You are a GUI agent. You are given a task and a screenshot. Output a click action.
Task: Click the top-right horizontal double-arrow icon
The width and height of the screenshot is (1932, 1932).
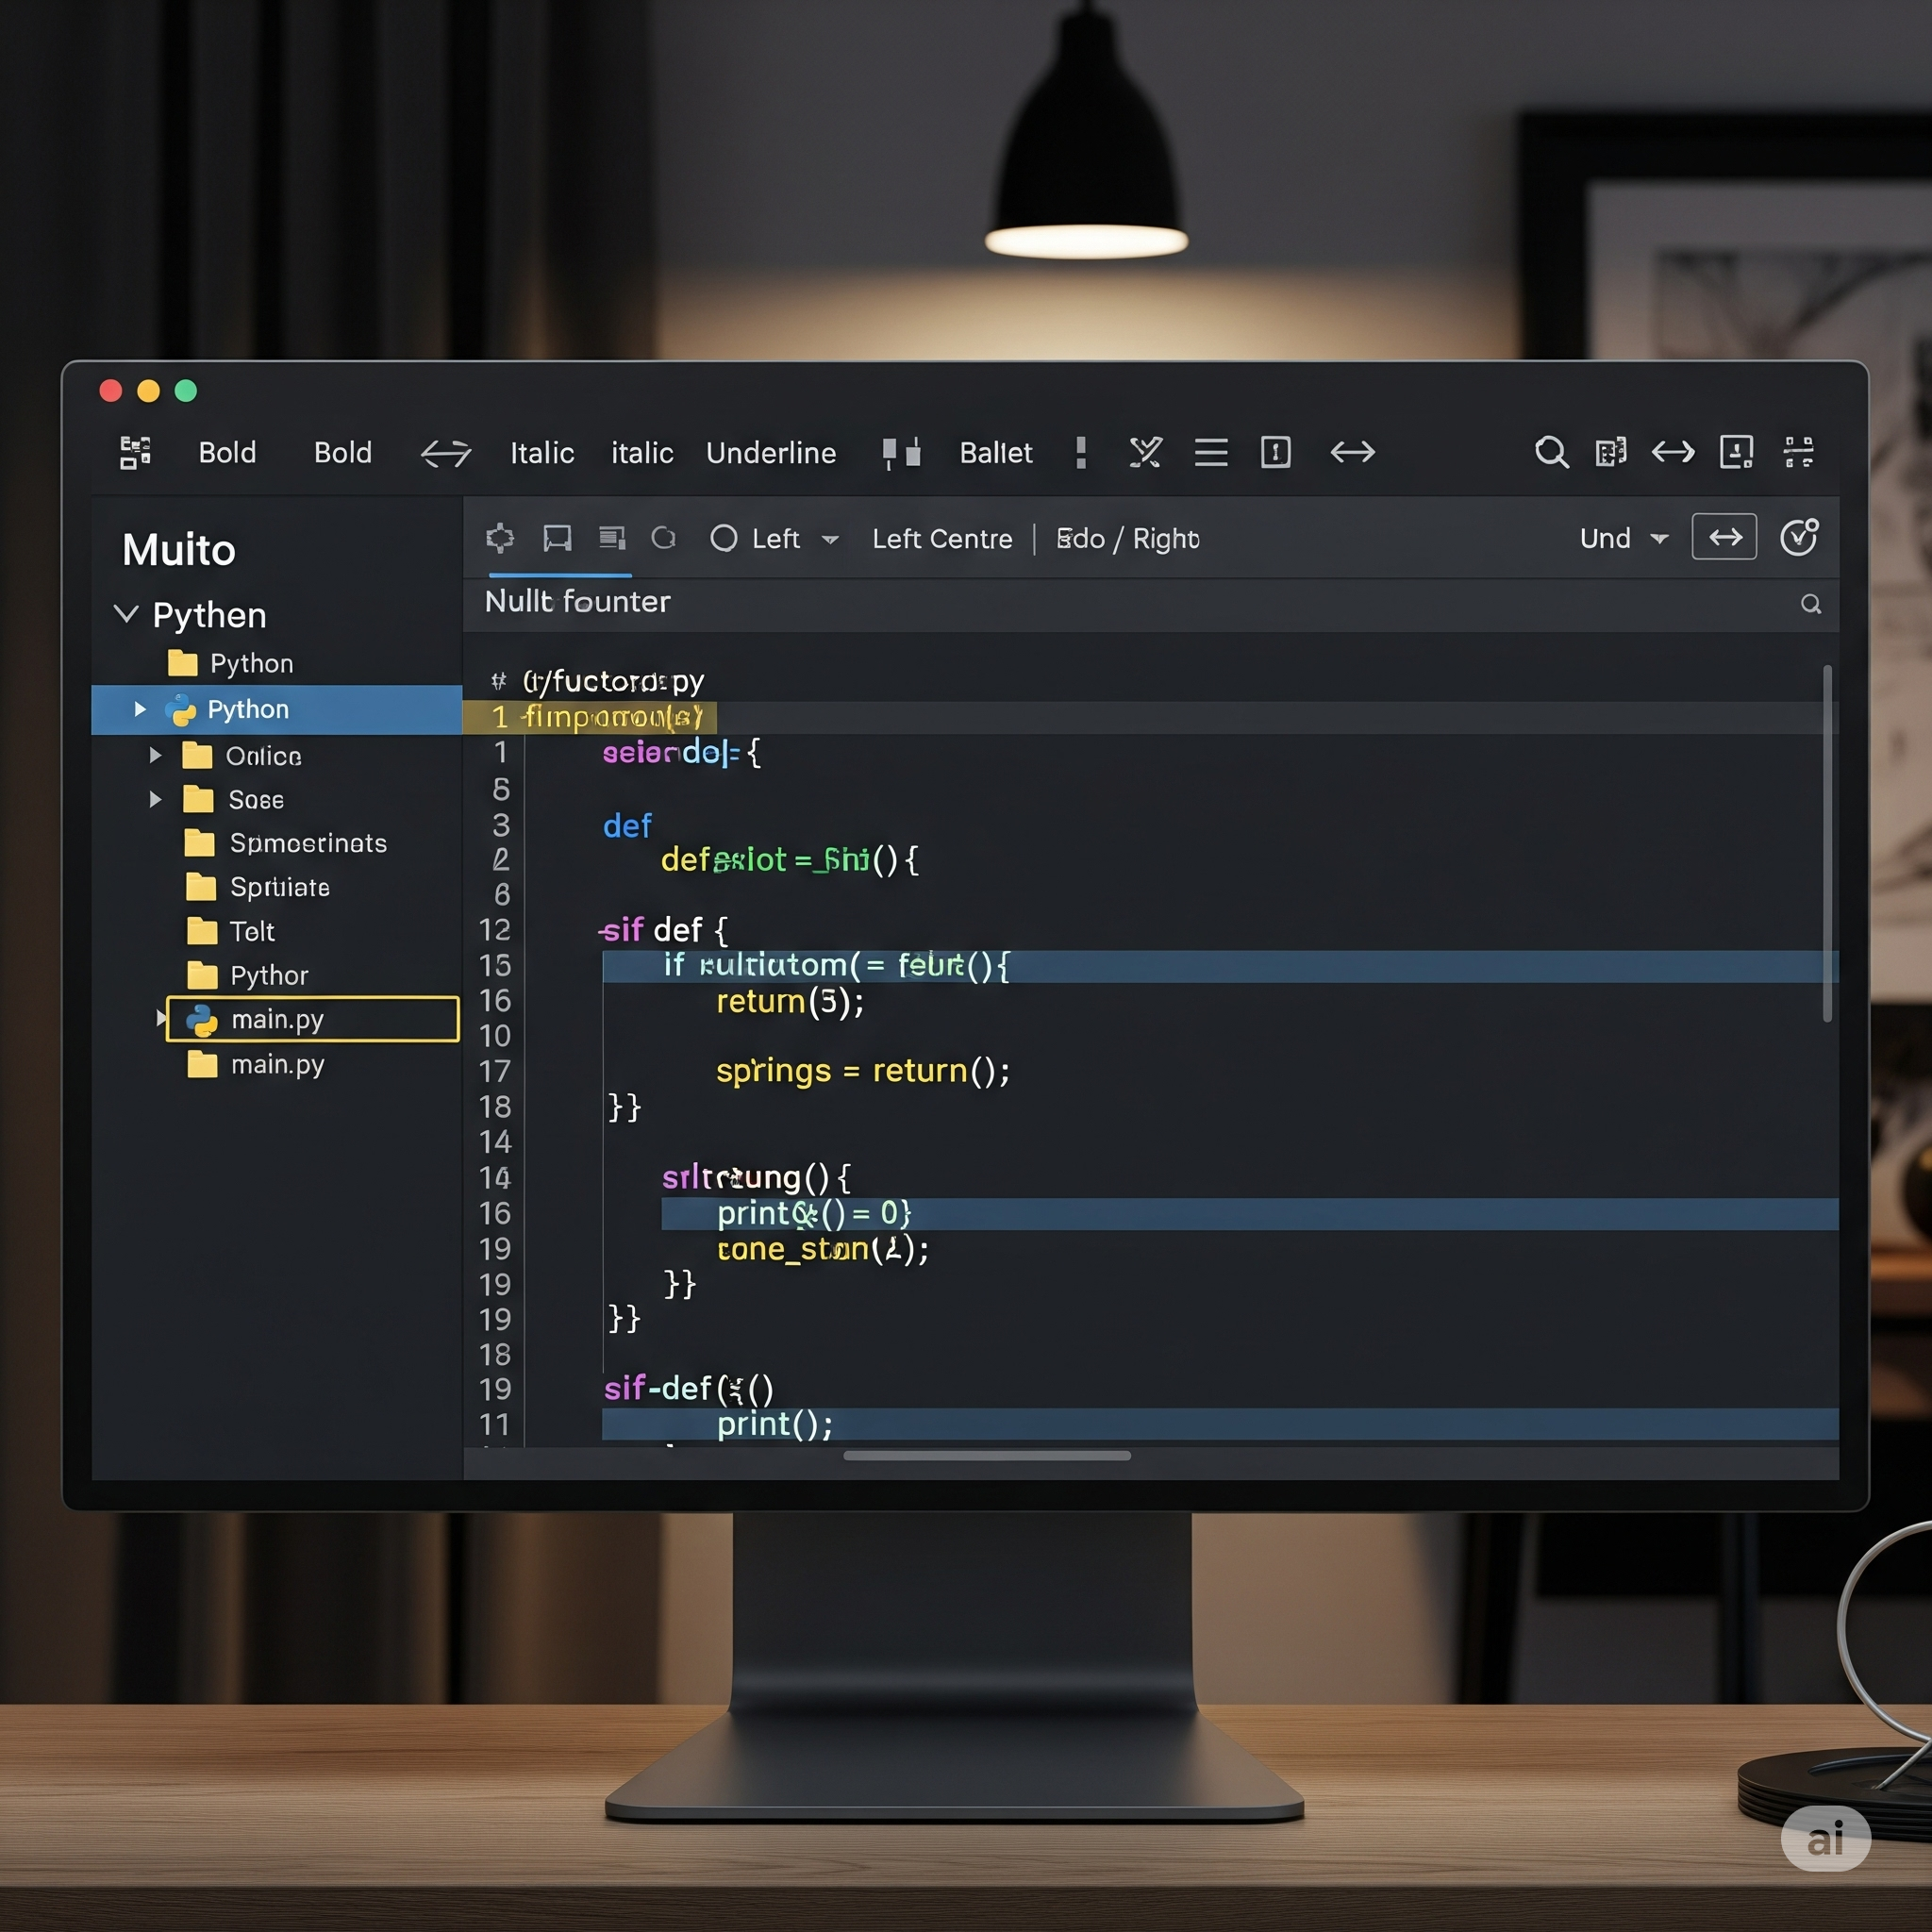[x=1673, y=452]
